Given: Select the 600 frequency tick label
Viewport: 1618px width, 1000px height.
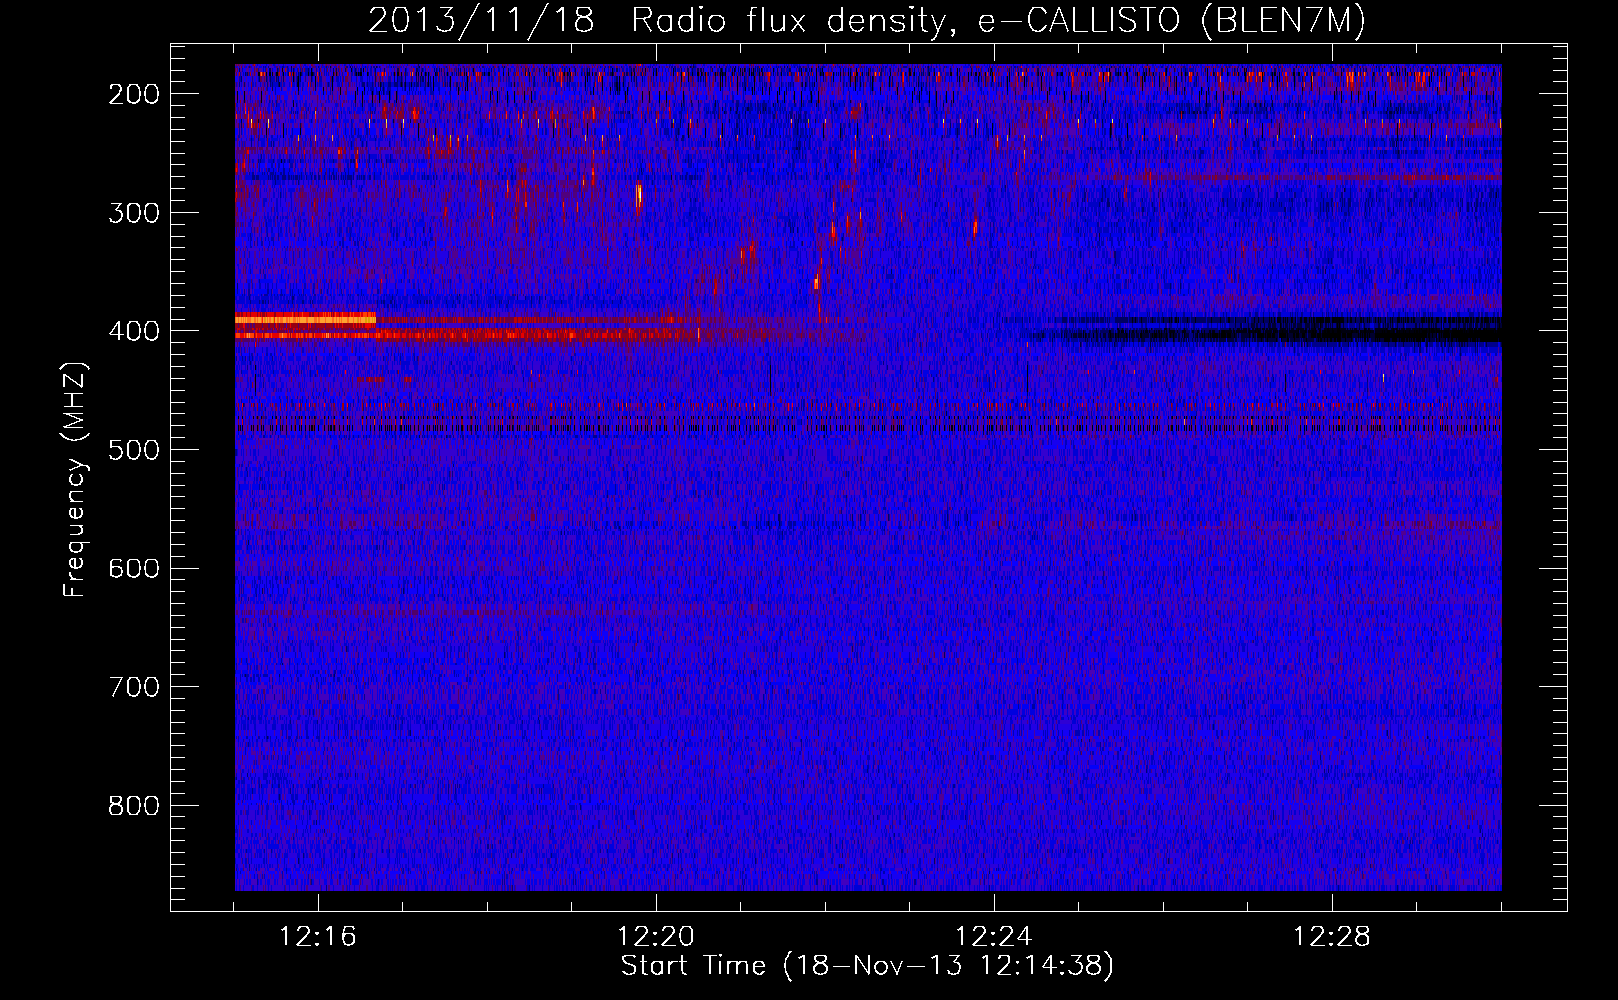Looking at the screenshot, I should tap(133, 568).
